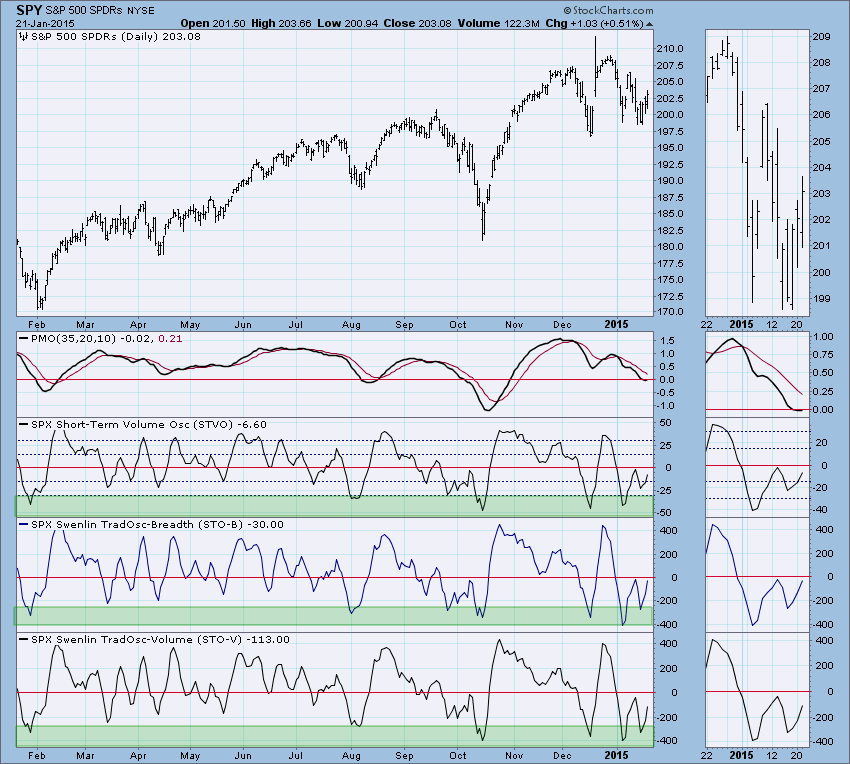Click the 1.00 label on zoomed PMO panel
Viewport: 850px width, 764px height.
[x=823, y=336]
